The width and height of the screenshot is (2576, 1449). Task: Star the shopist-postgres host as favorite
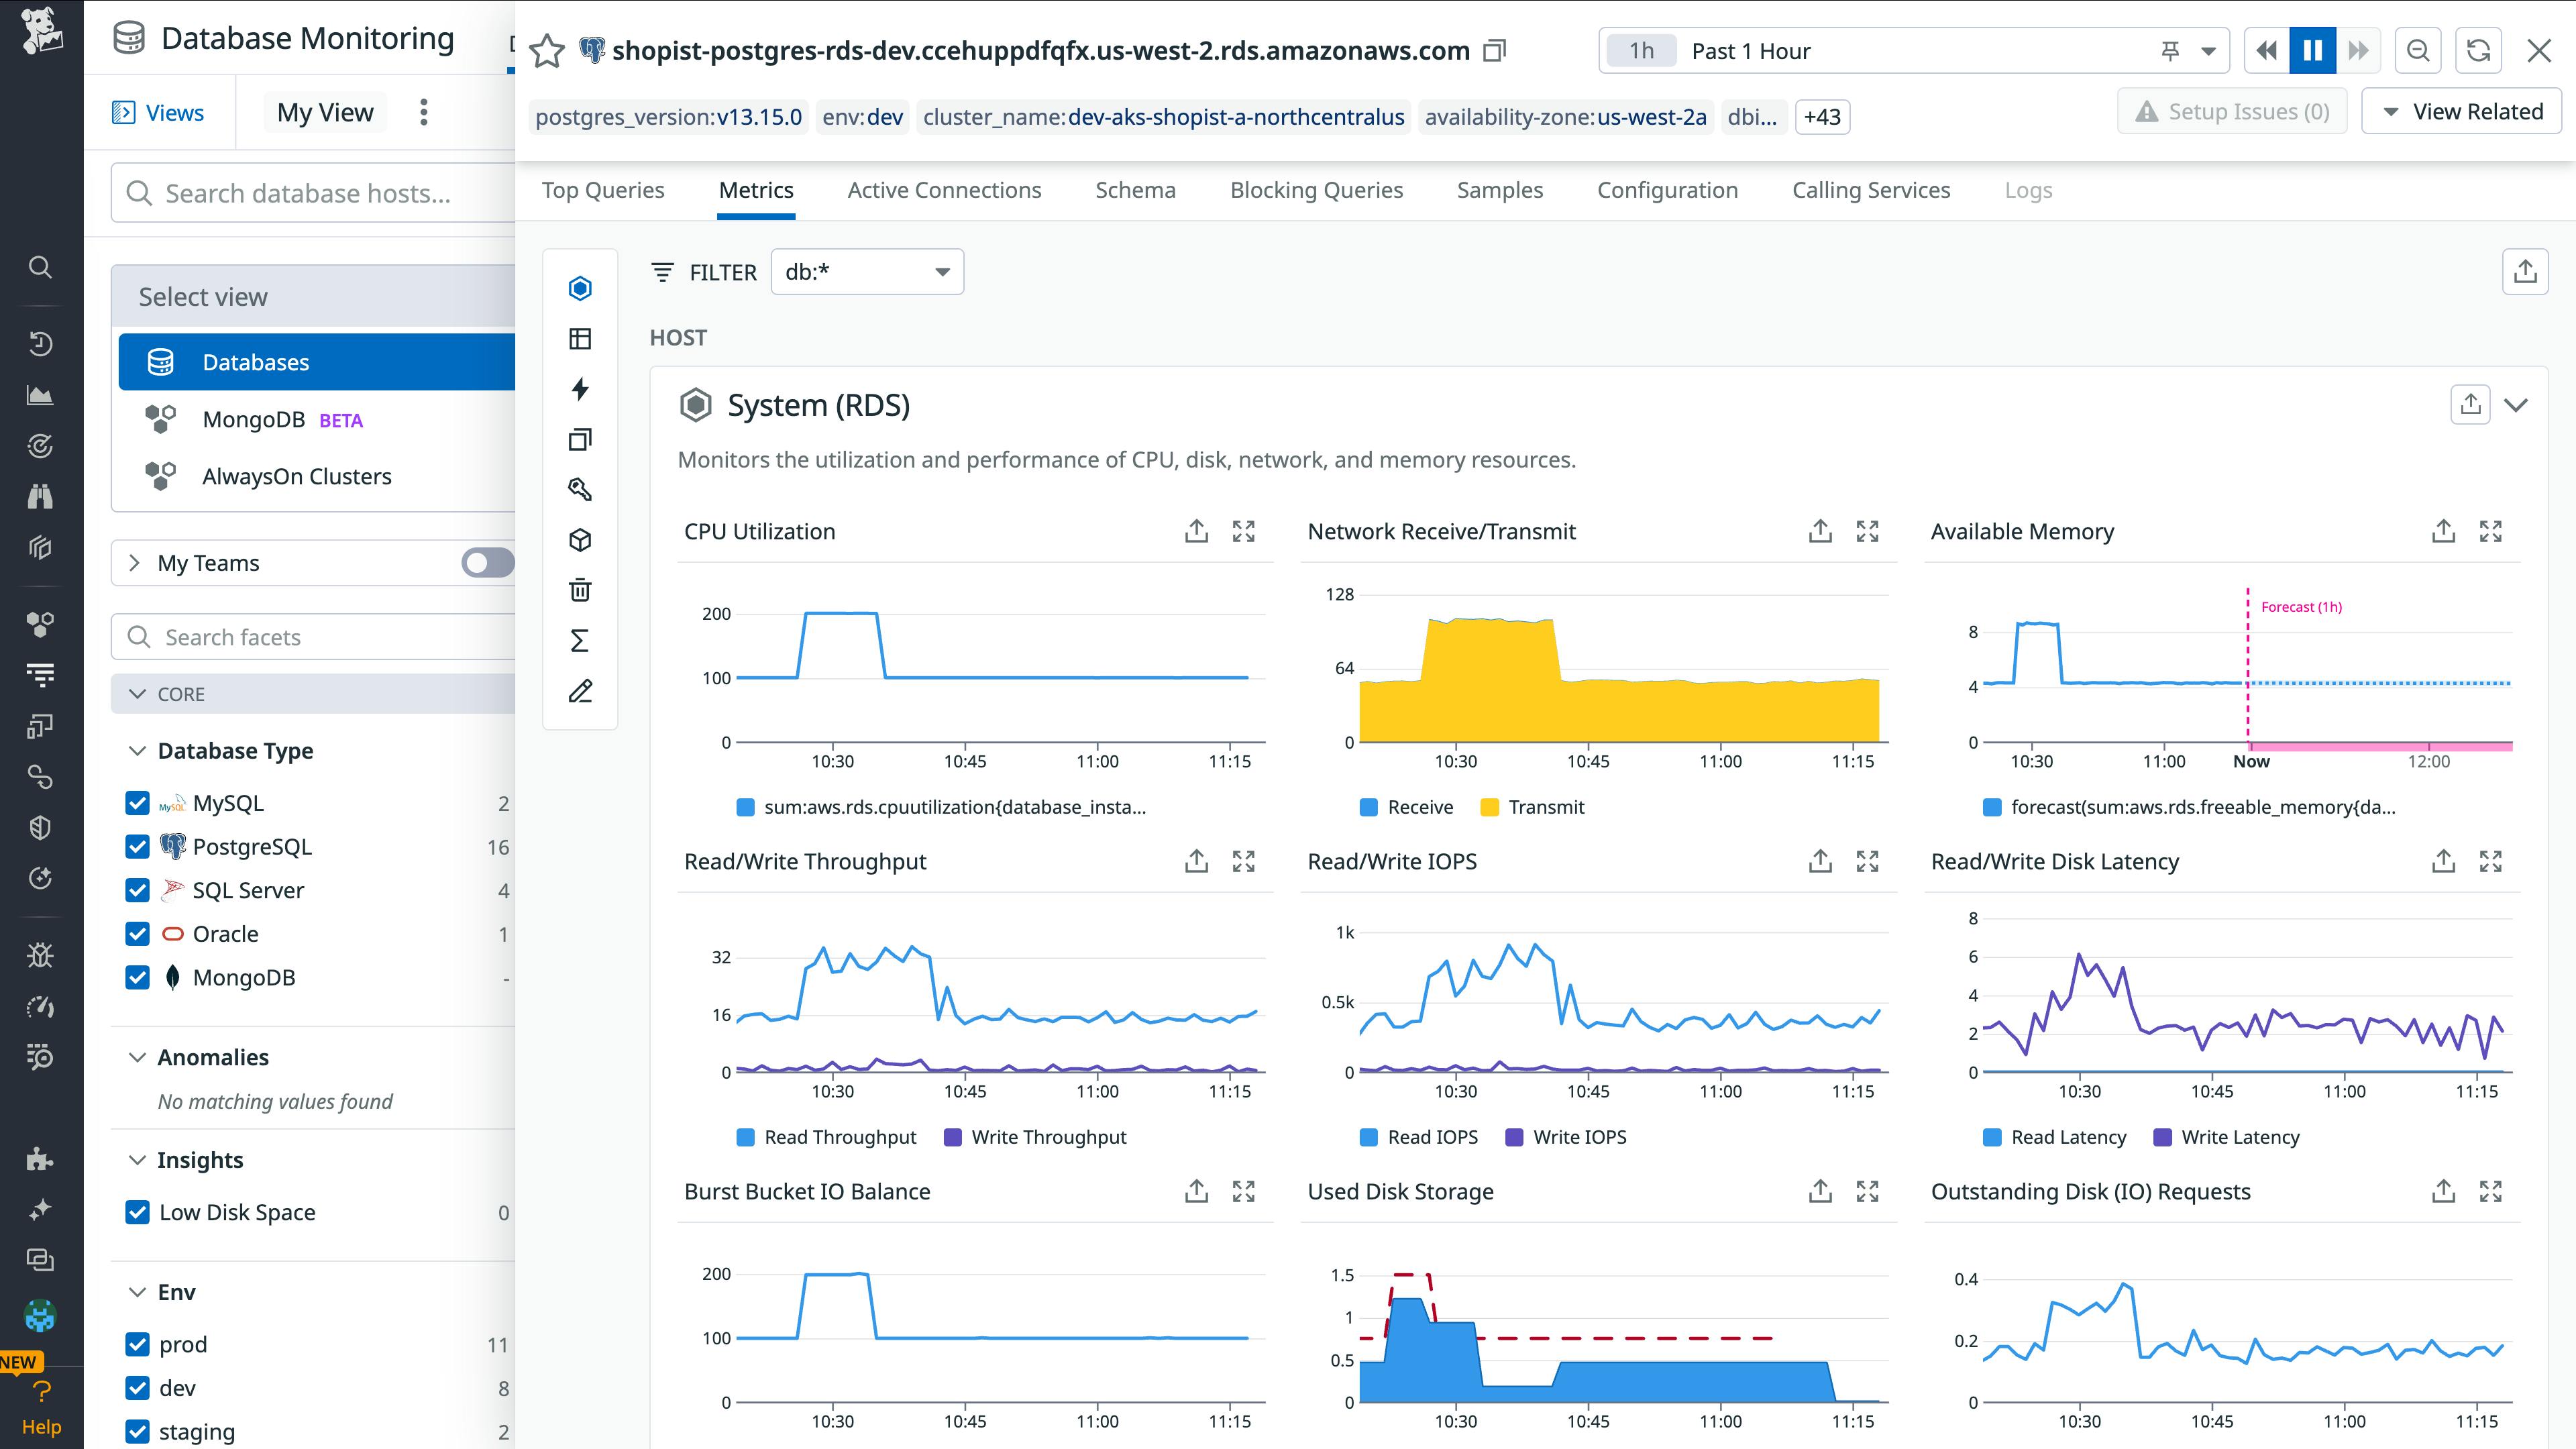[546, 50]
